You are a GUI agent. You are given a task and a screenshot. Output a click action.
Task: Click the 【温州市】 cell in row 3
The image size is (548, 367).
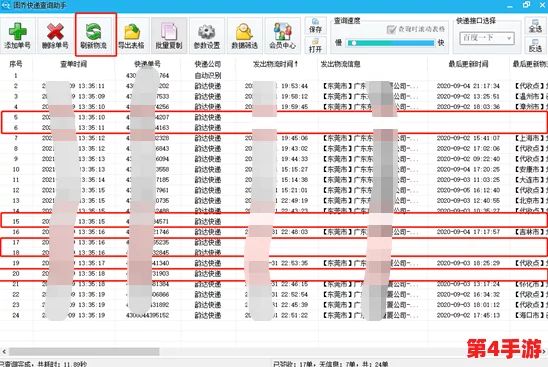(x=530, y=96)
